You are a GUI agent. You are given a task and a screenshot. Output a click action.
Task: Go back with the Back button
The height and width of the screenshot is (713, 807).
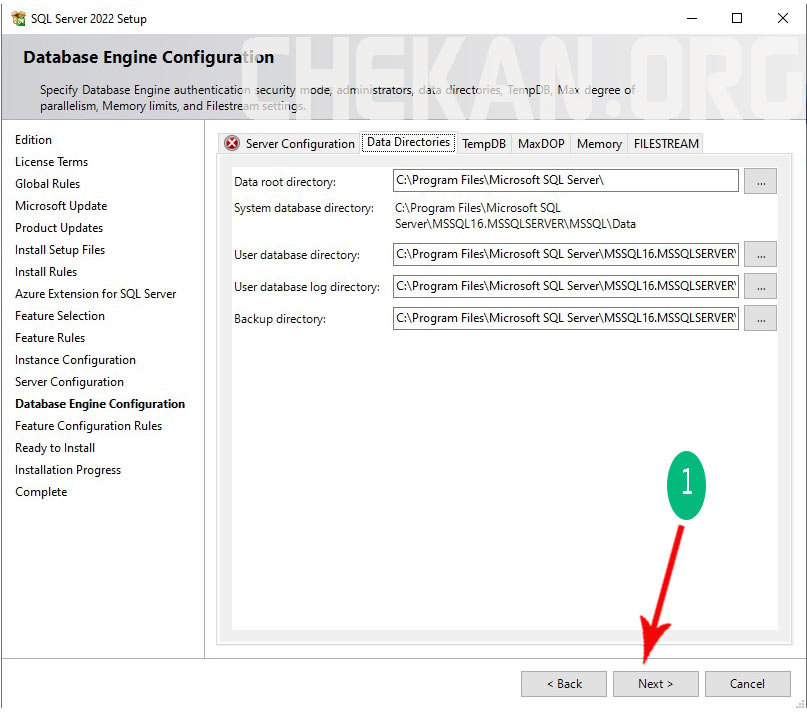click(564, 684)
